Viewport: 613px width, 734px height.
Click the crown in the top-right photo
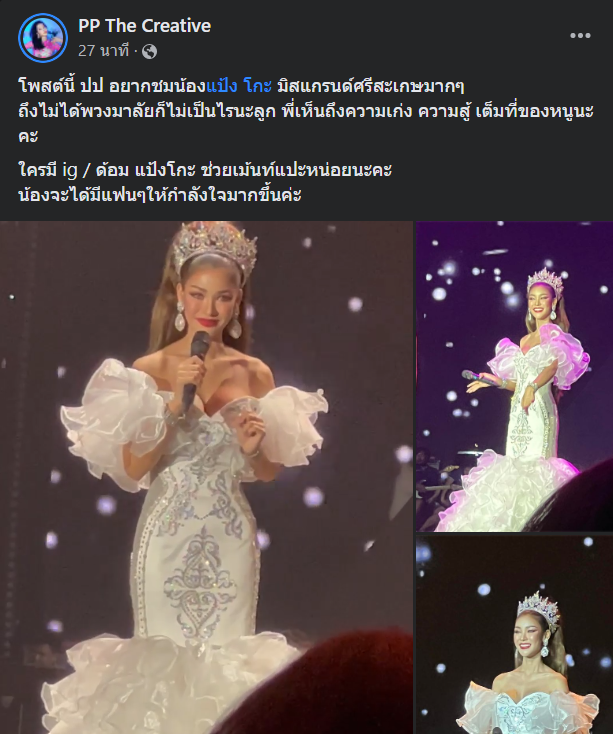545,282
